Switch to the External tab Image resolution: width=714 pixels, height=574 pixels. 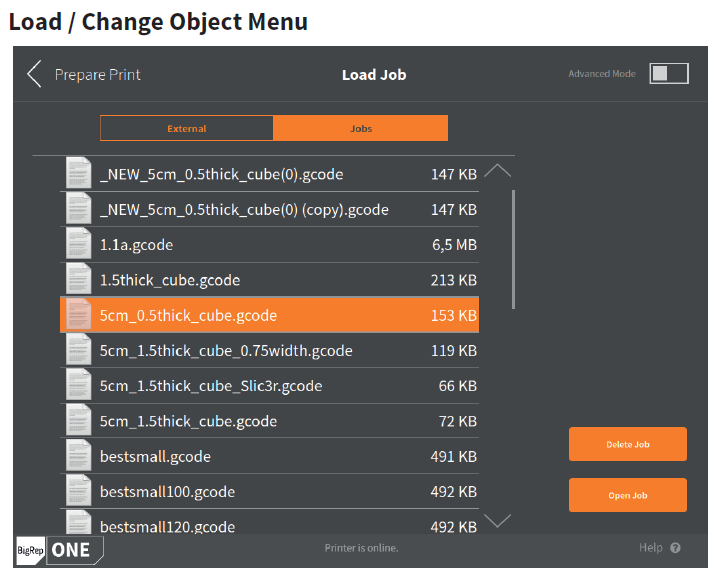tap(187, 128)
